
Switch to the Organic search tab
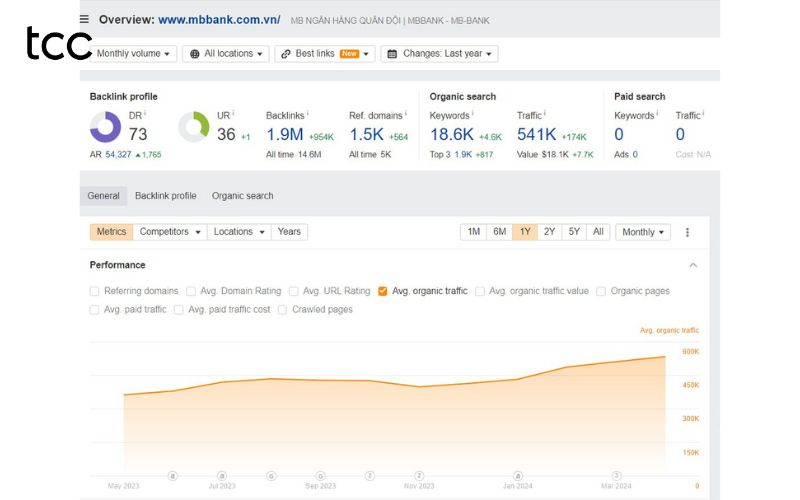click(242, 196)
